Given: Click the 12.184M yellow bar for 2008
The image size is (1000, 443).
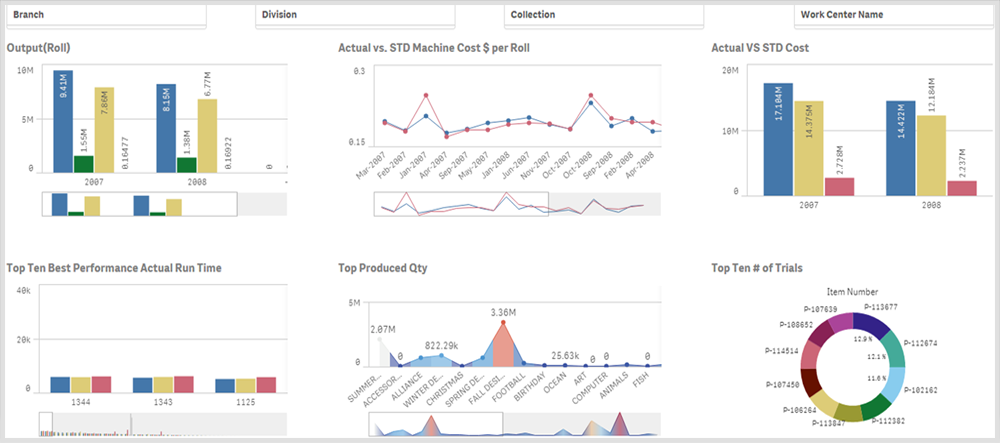Looking at the screenshot, I should 931,156.
